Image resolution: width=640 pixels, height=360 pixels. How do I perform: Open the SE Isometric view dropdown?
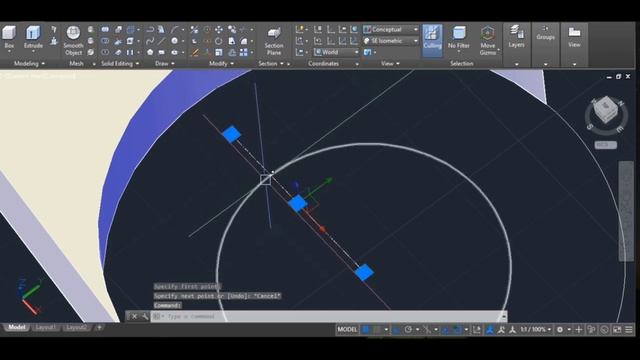(391, 41)
